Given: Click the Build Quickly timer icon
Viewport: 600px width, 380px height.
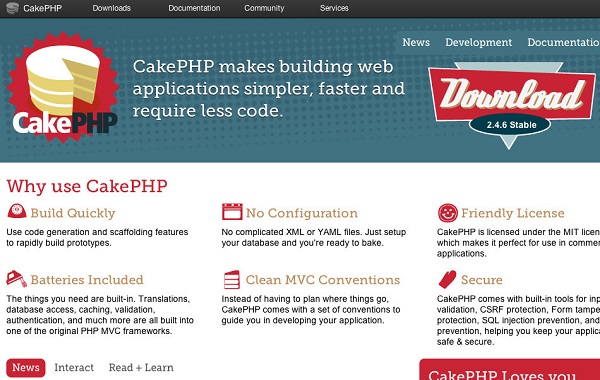Looking at the screenshot, I should tap(16, 211).
